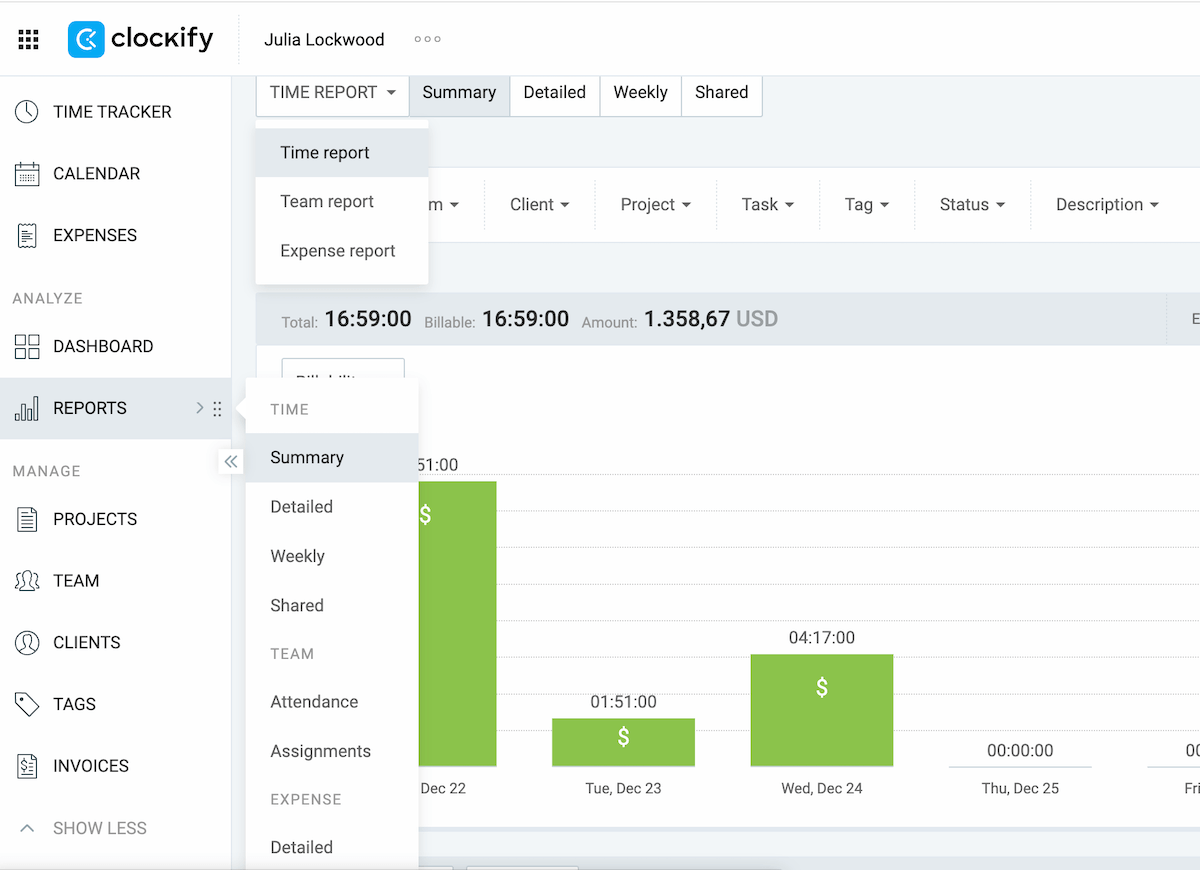The image size is (1200, 870).
Task: Click the SHOW LESS link
Action: [x=100, y=828]
